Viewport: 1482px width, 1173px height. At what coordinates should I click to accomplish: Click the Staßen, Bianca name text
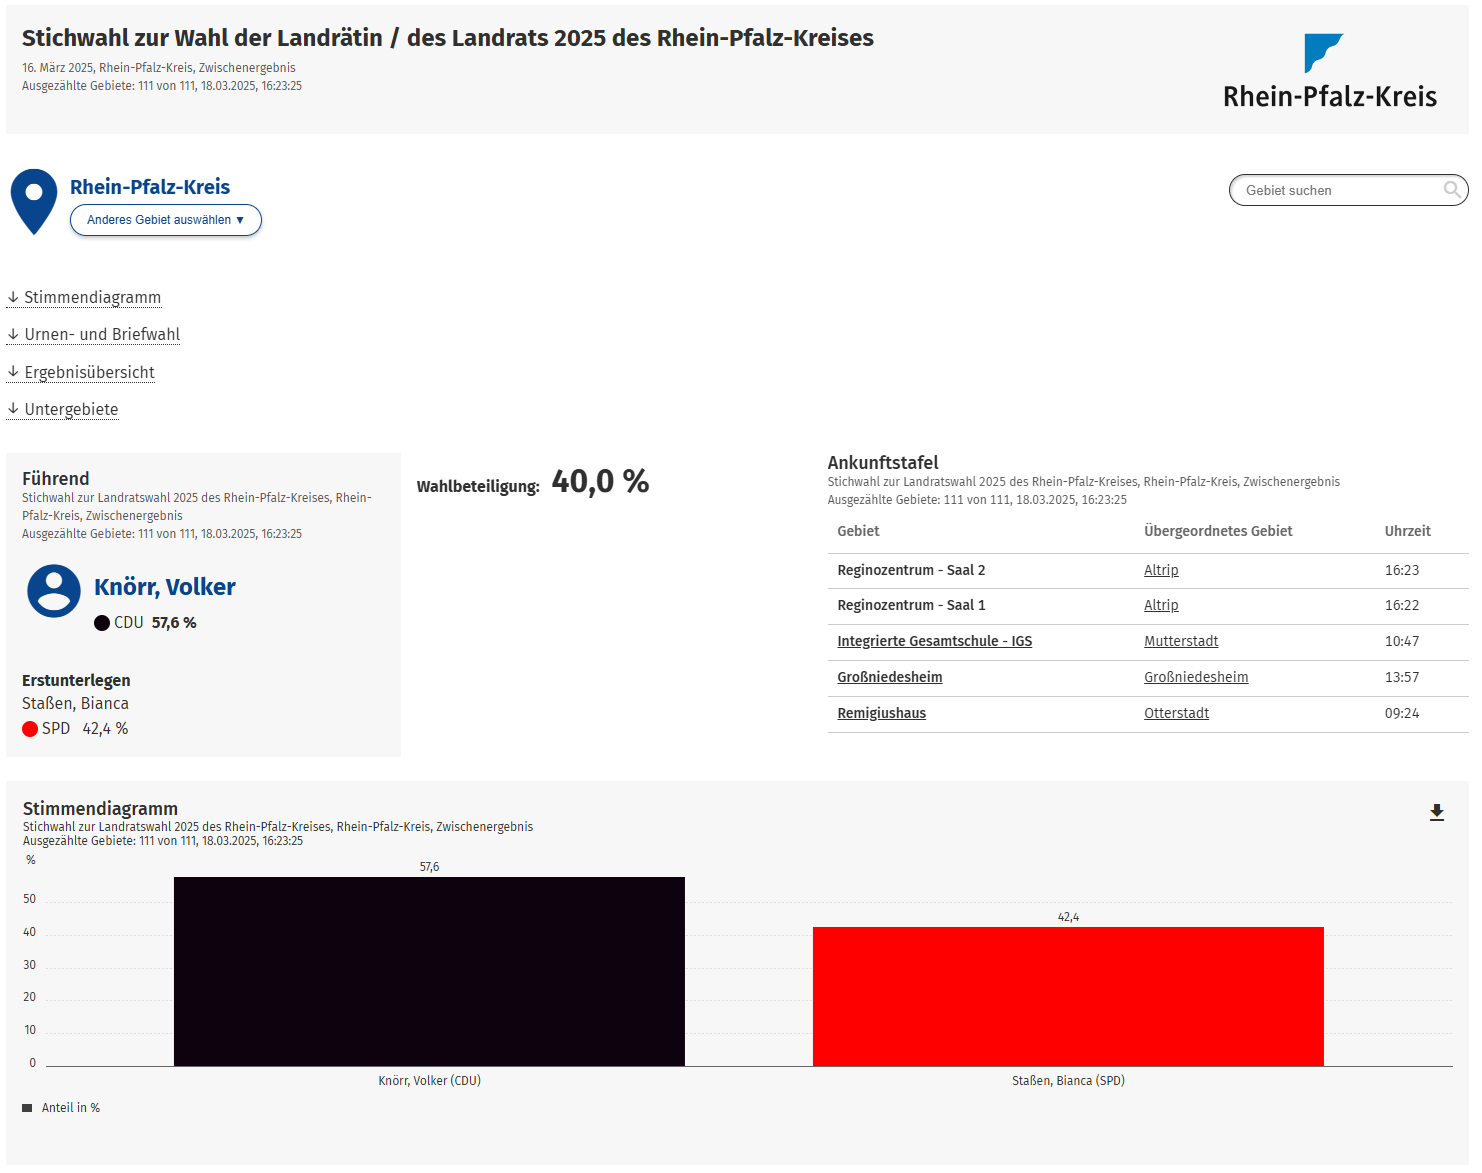(x=75, y=704)
